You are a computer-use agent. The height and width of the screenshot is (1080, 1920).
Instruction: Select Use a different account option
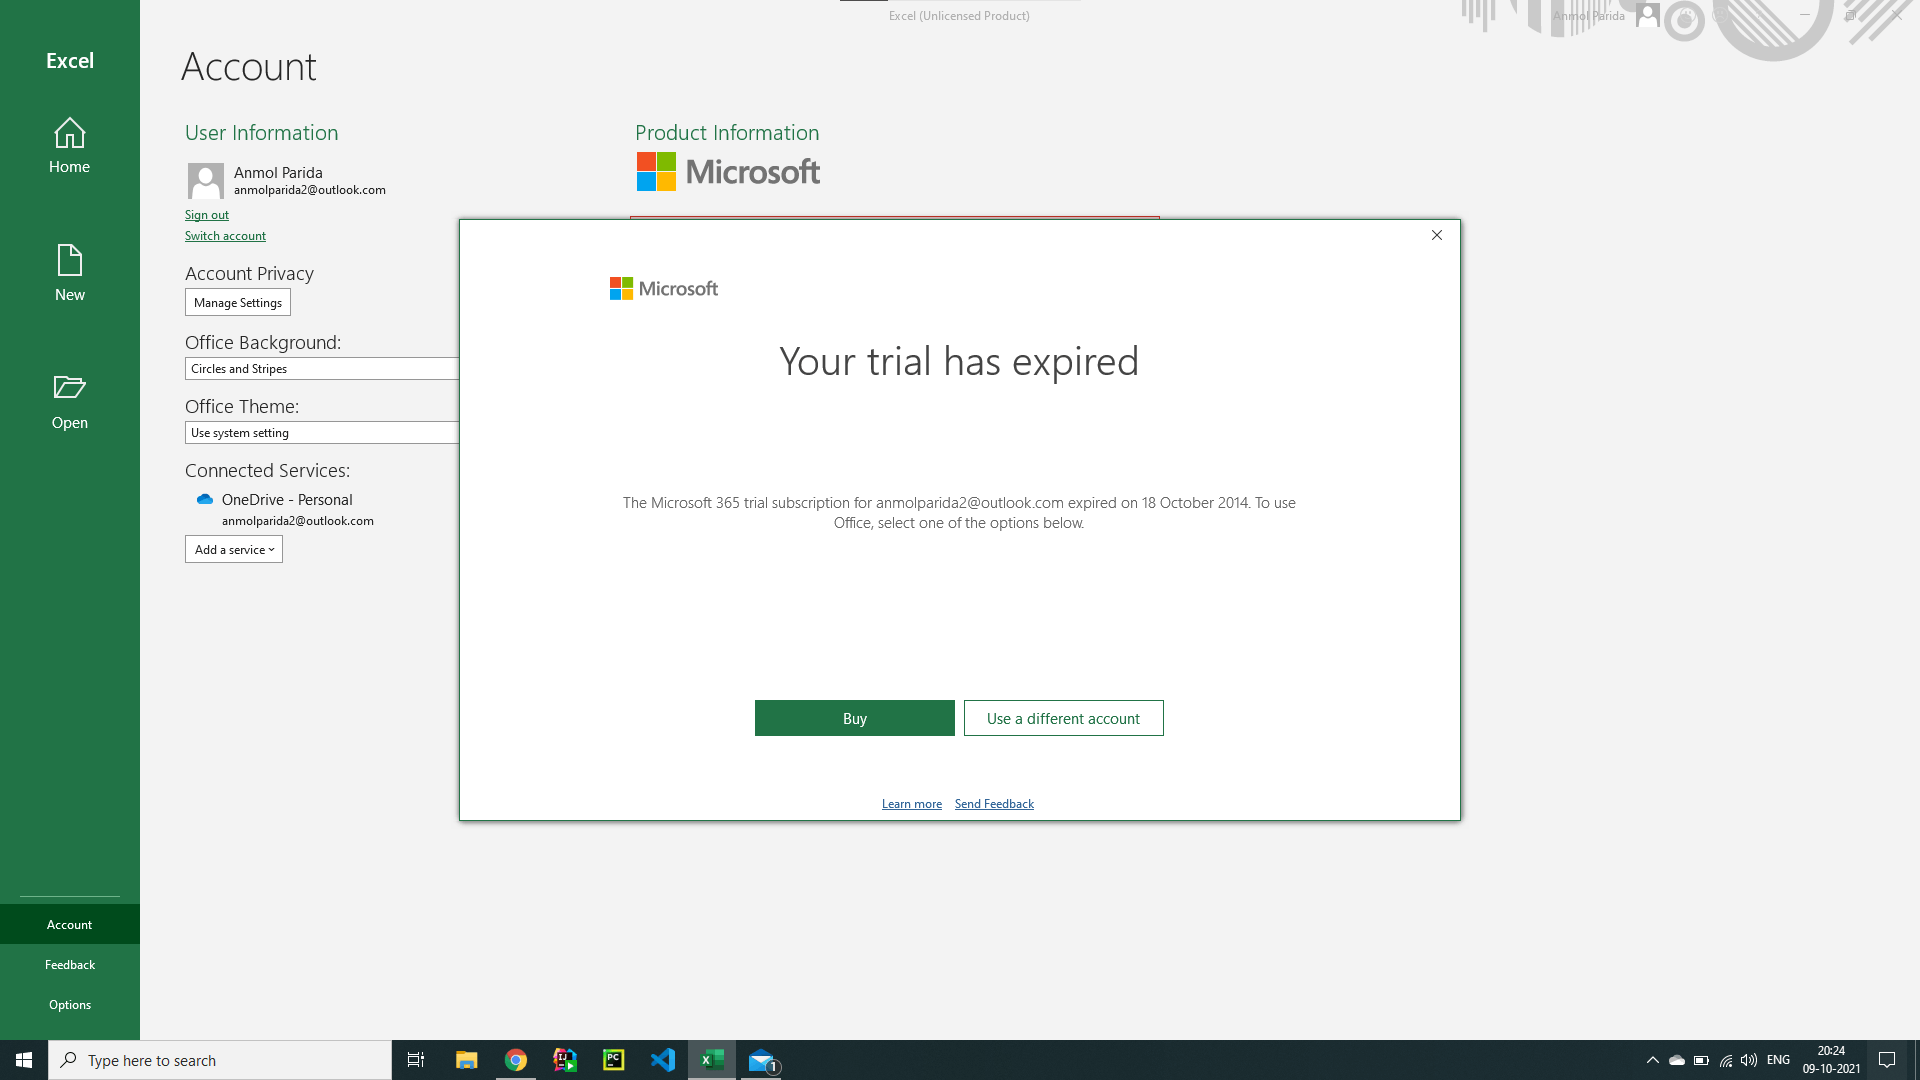point(1063,717)
